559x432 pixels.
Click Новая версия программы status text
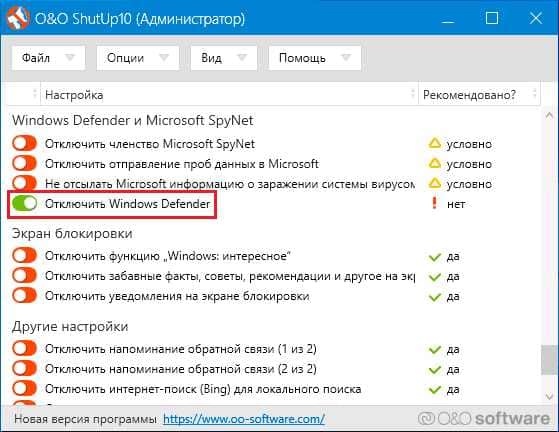(x=85, y=419)
